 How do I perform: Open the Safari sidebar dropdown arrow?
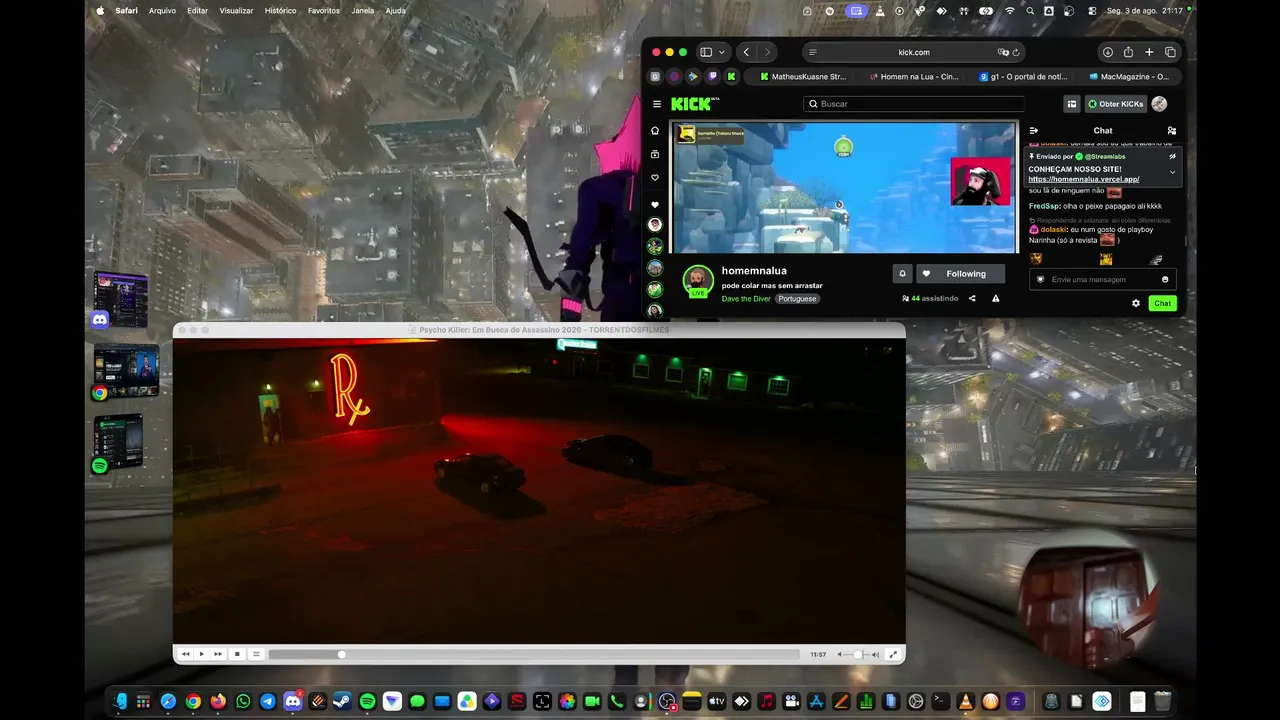(722, 52)
